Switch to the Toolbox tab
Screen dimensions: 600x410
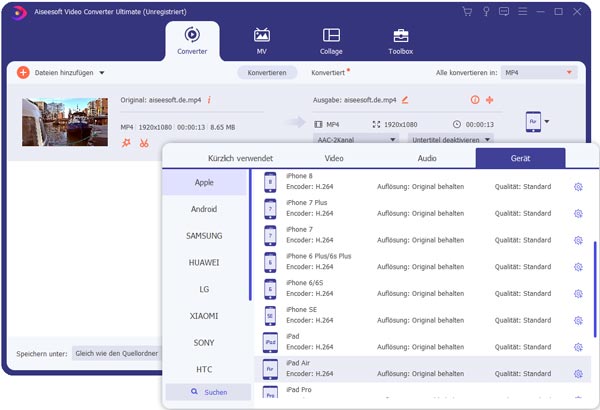click(401, 41)
